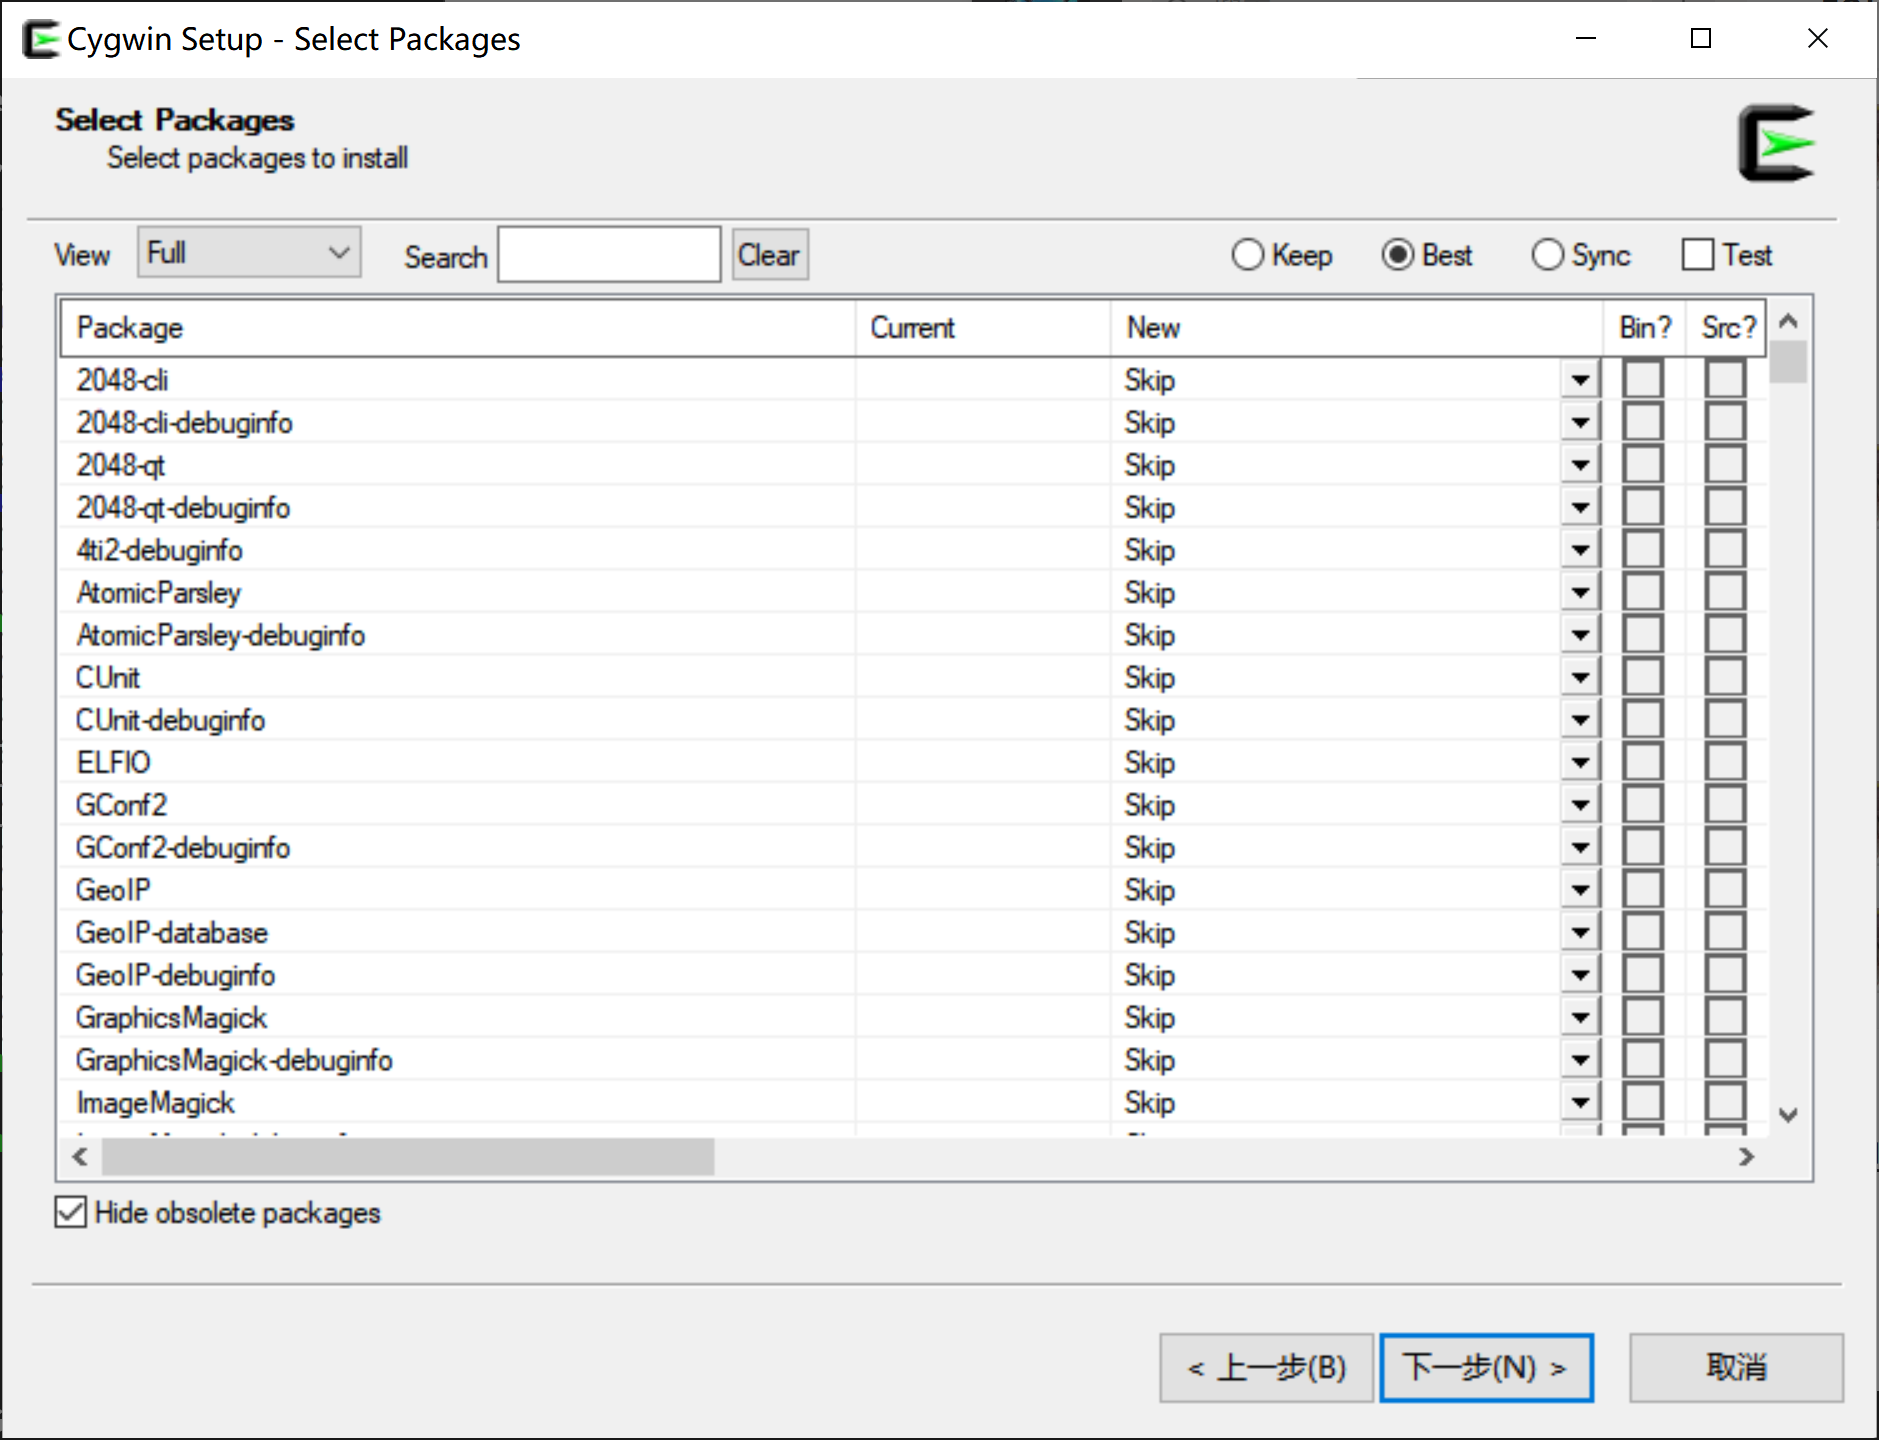Maximize the Cygwin Setup window

tap(1701, 38)
